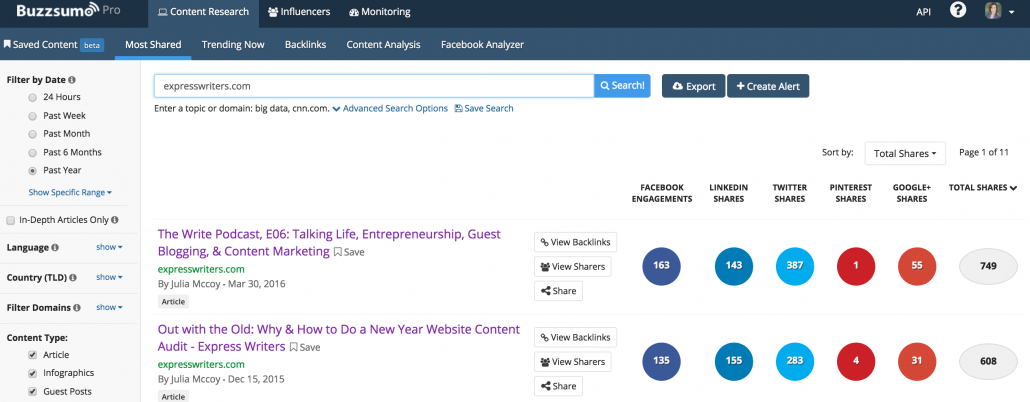1030x402 pixels.
Task: Open the Influencers section
Action: coord(299,12)
